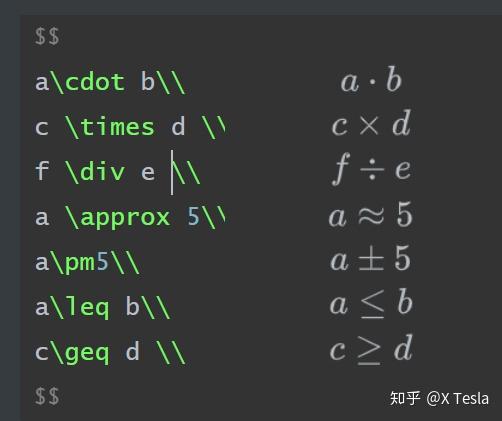502x421 pixels.
Task: Click the rendered c × d formula
Action: [x=371, y=124]
